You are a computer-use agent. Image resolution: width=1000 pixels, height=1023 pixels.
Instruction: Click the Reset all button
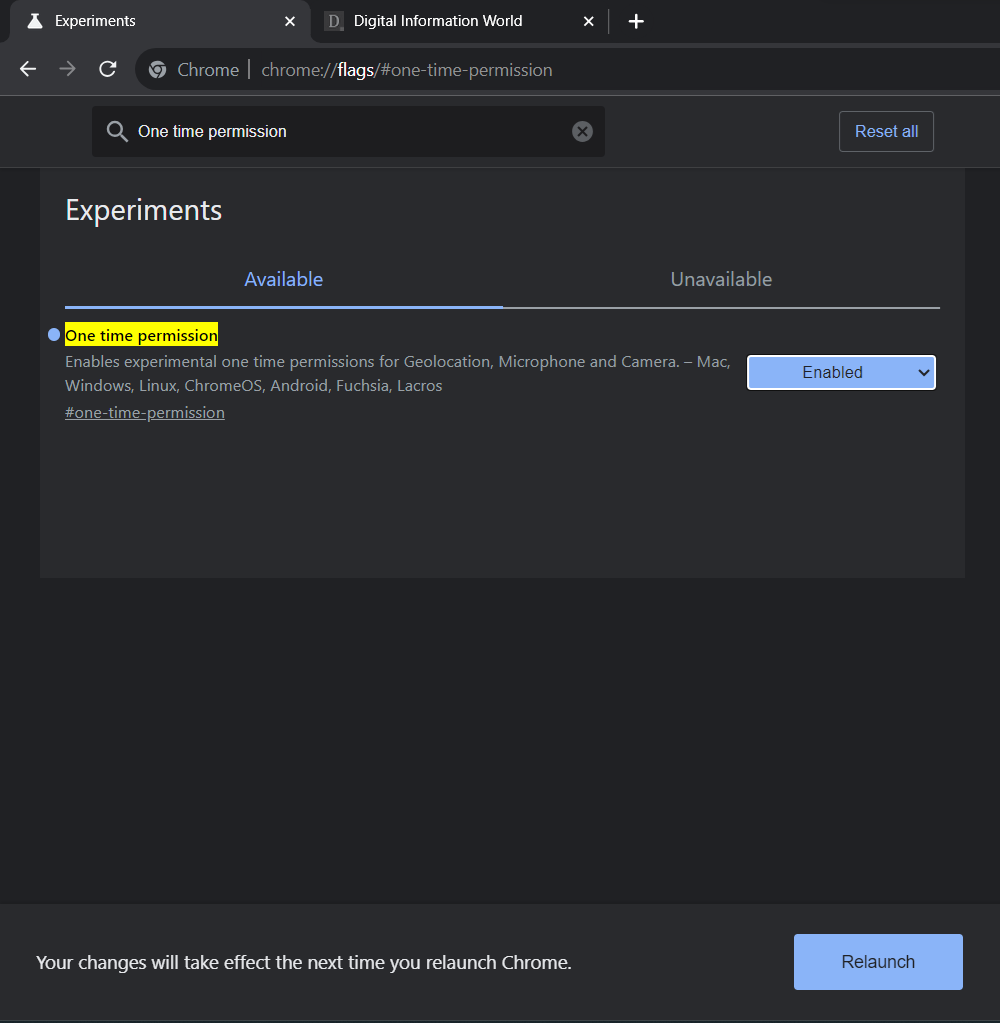(886, 132)
